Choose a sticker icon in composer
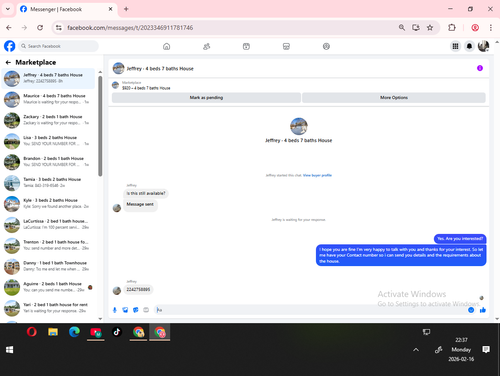 tap(136, 310)
